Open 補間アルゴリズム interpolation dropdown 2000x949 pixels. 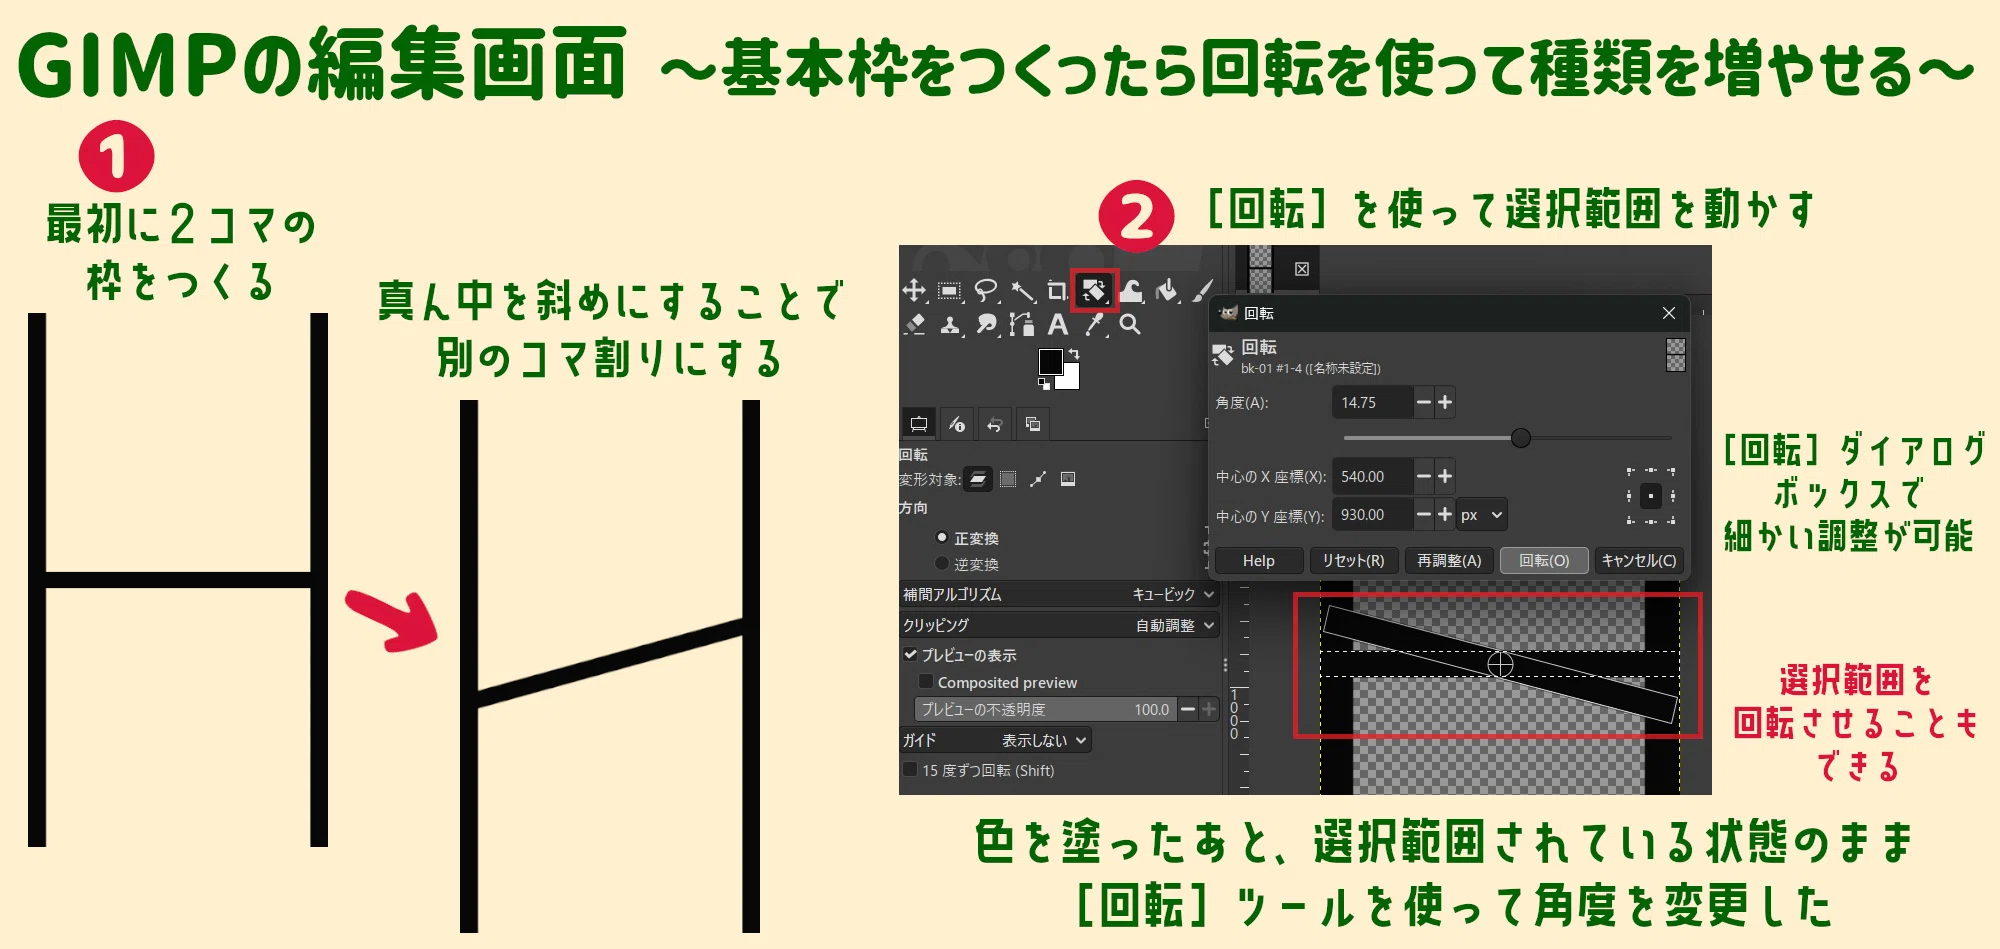click(1059, 594)
